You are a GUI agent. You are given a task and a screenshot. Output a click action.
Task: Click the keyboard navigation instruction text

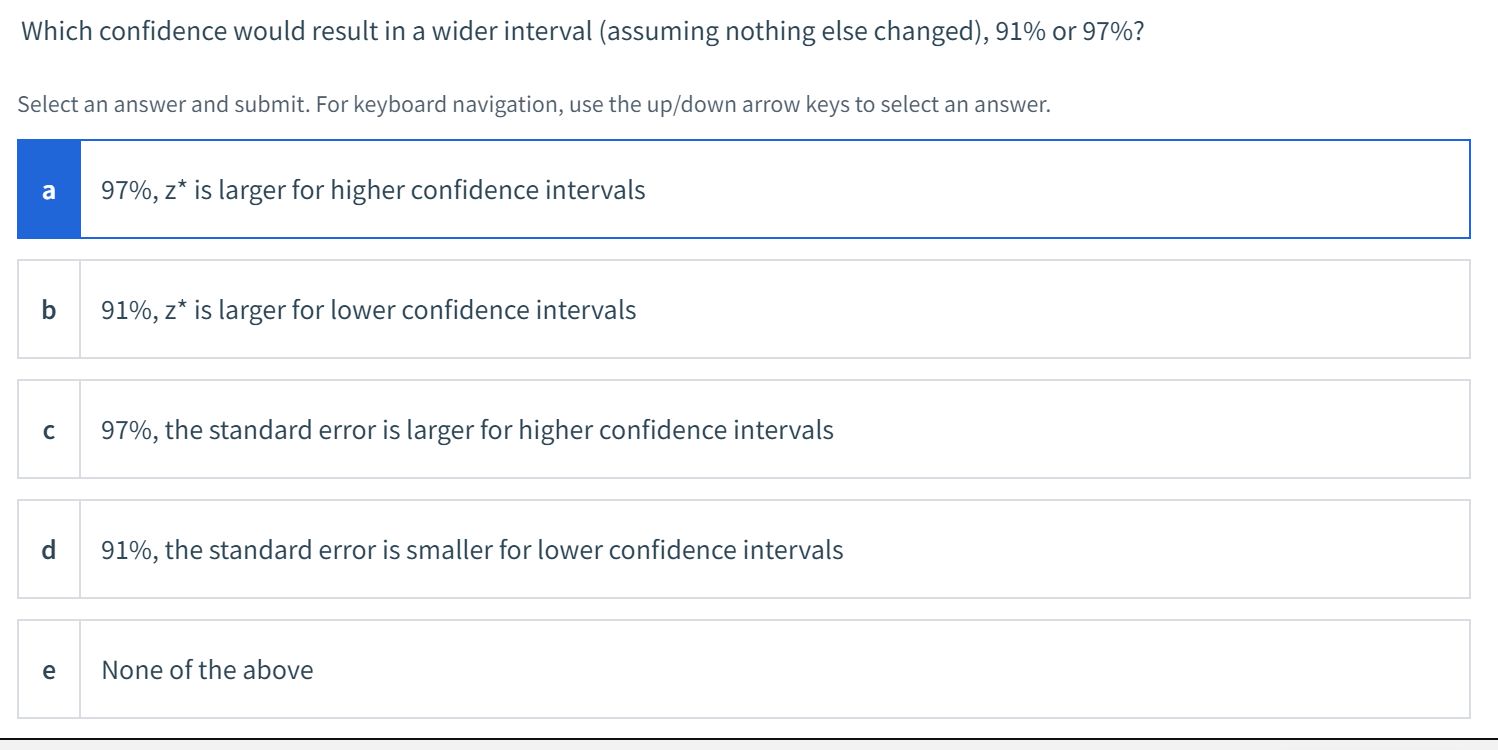(x=534, y=103)
